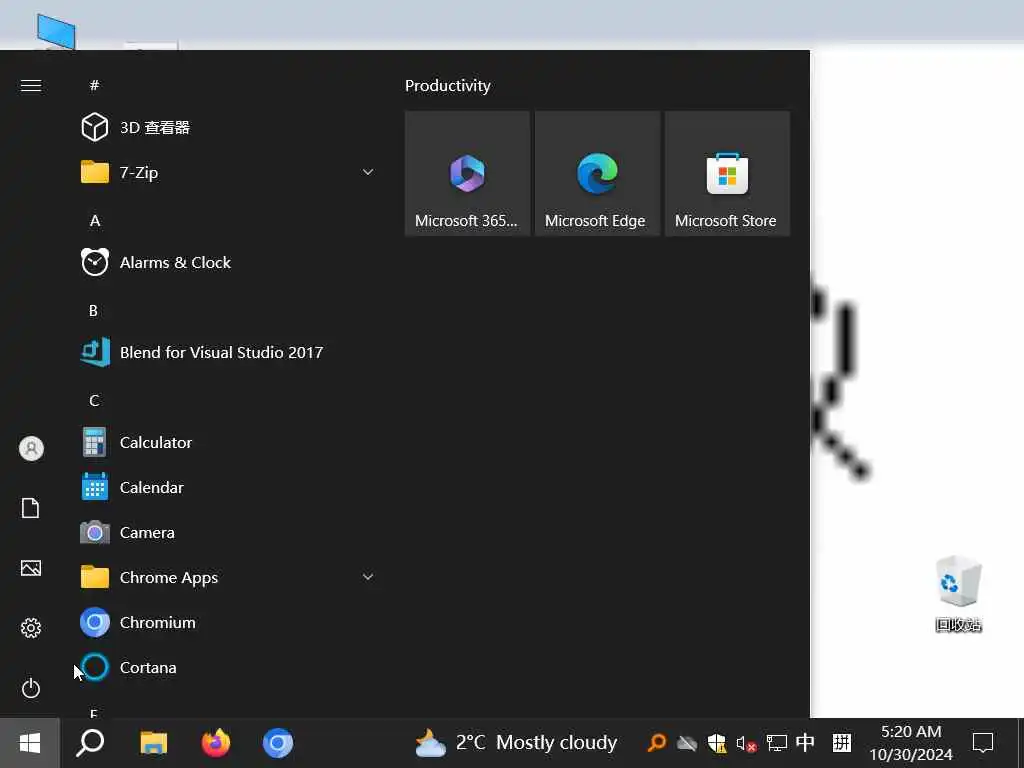Screen dimensions: 1024x768
Task: Open Cortana from the app list
Action: (x=228, y=668)
